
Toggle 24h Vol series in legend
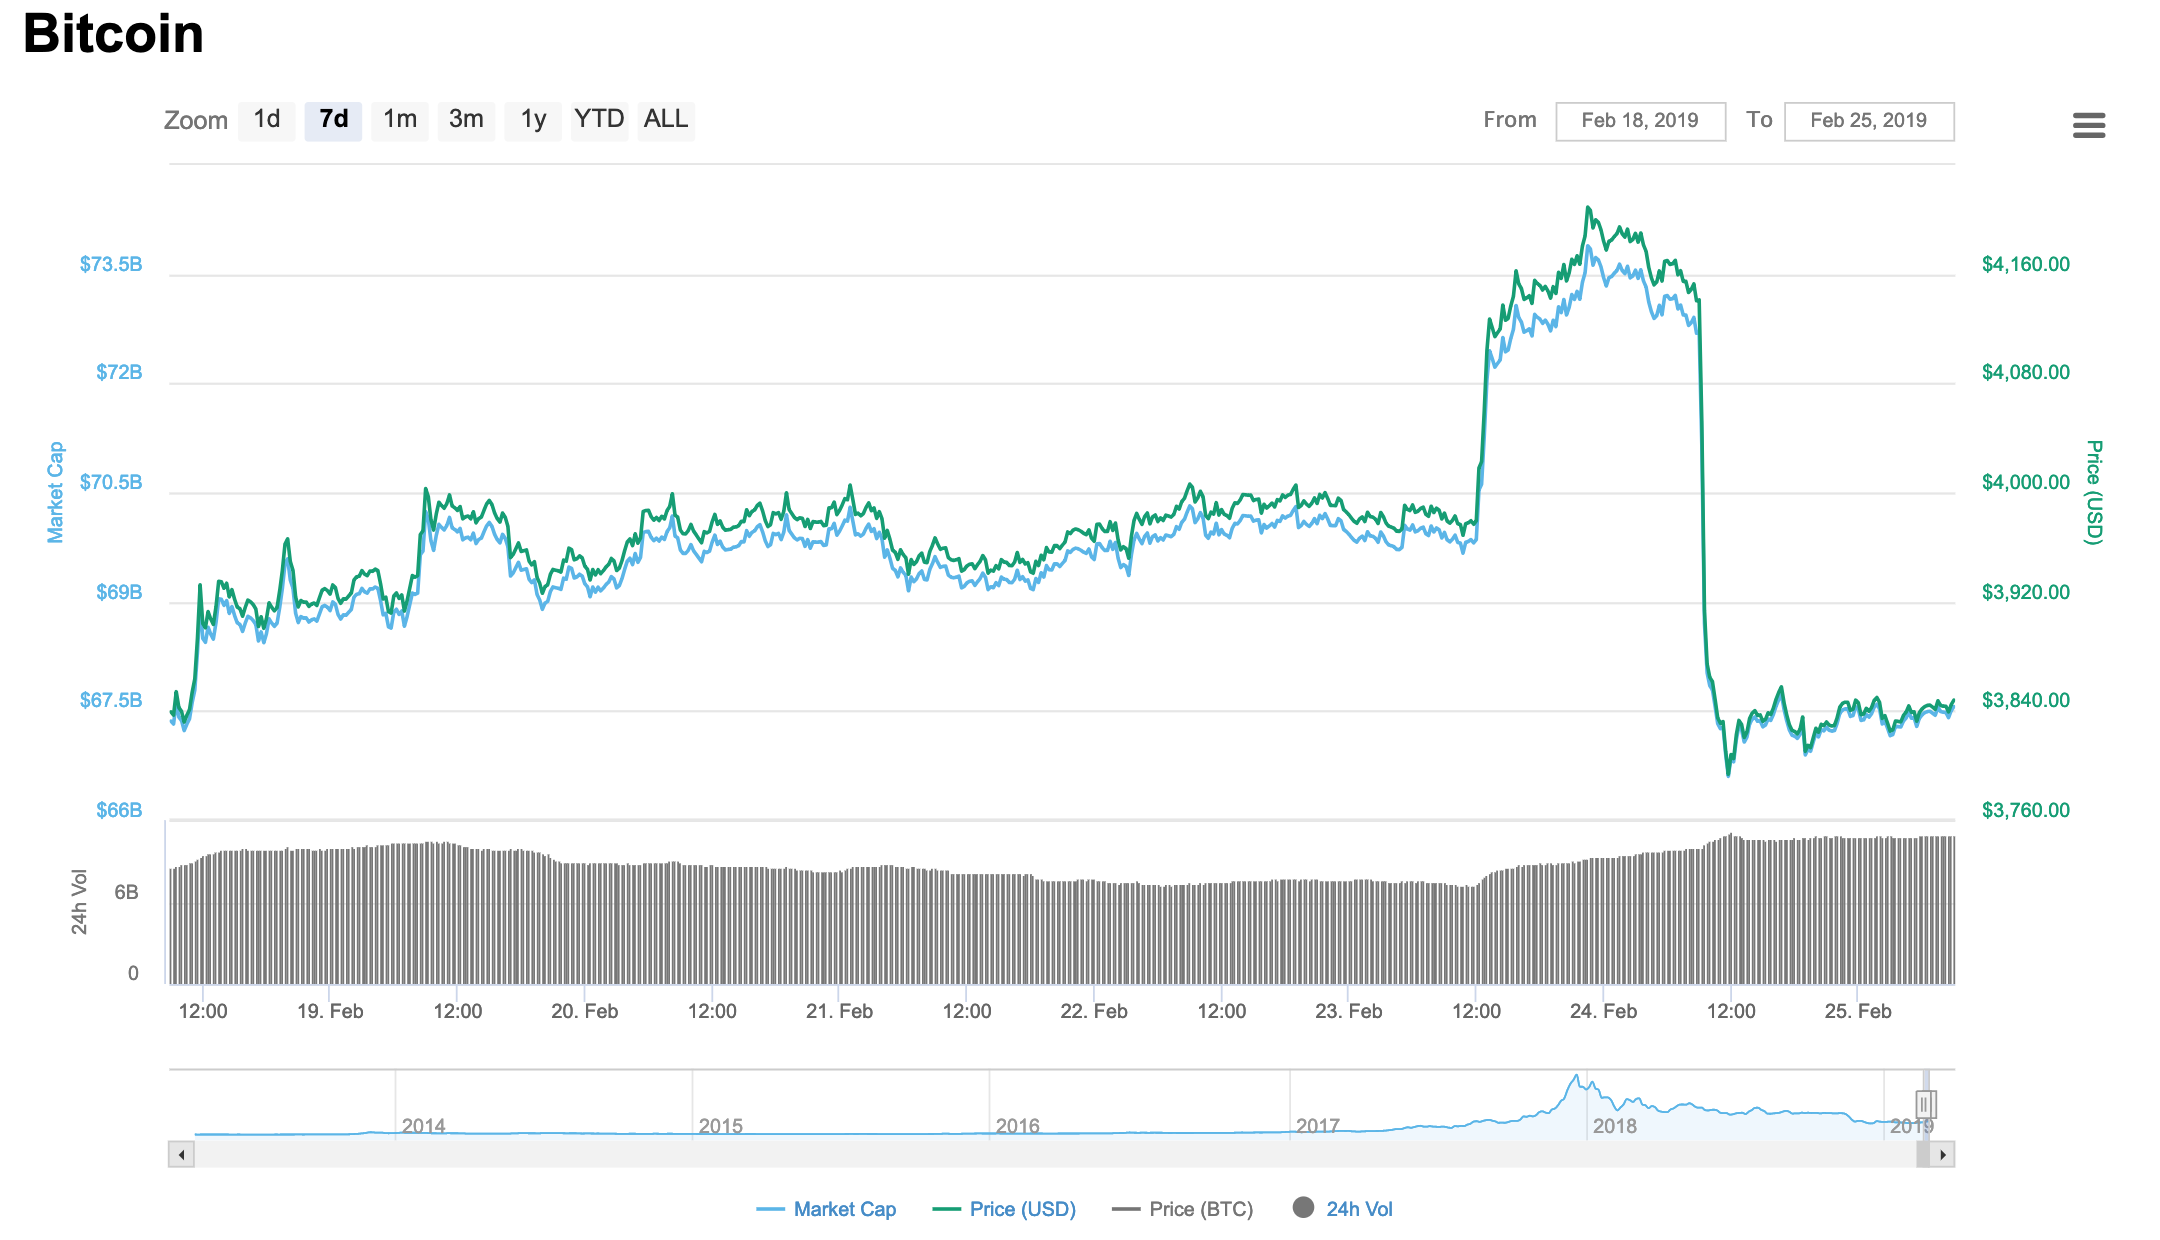[1343, 1209]
